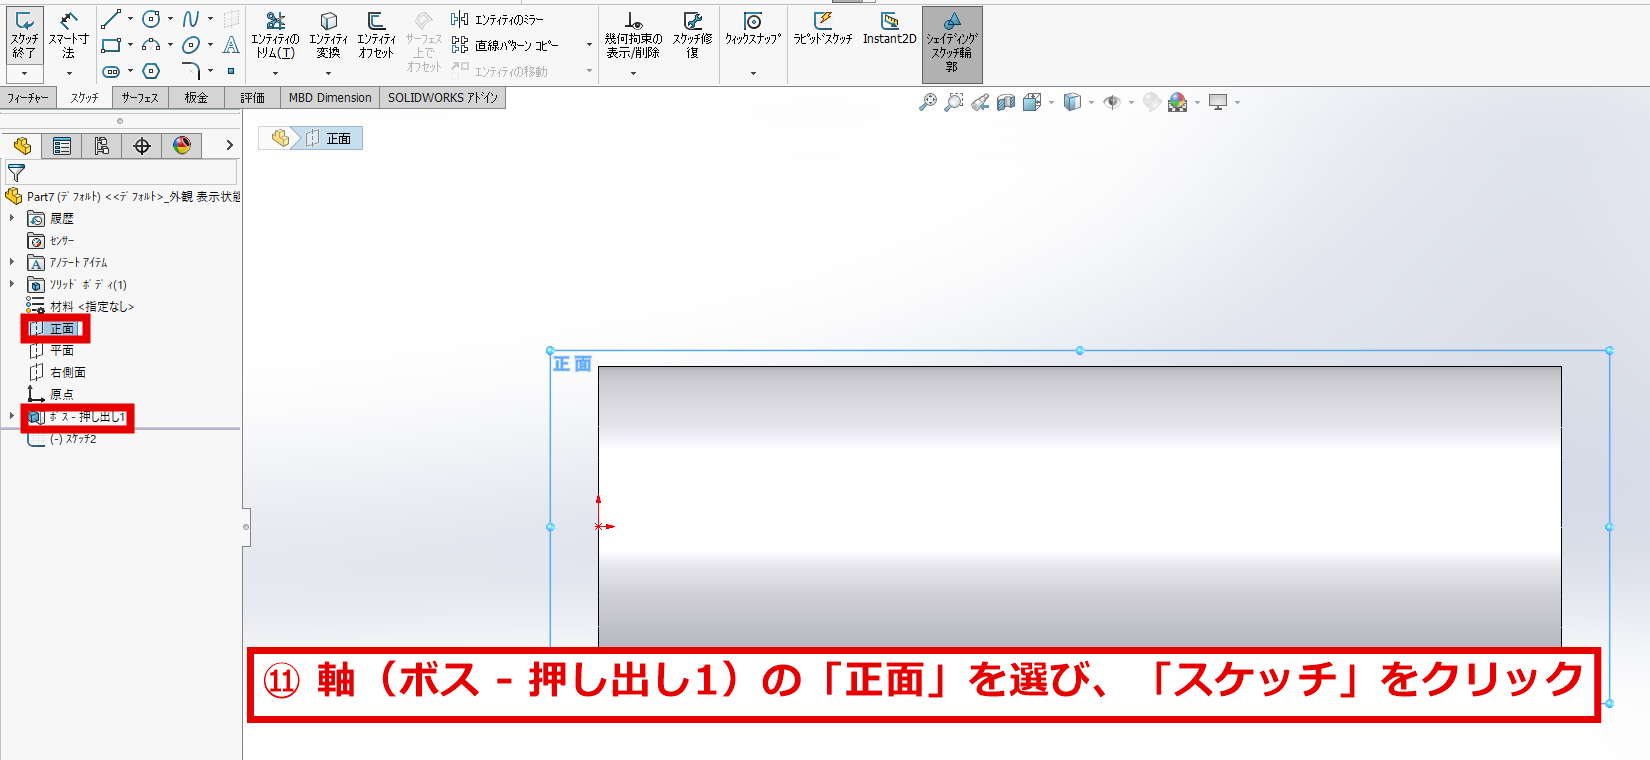1650x760 pixels.
Task: Select the Ellipse sketch tool
Action: point(191,45)
